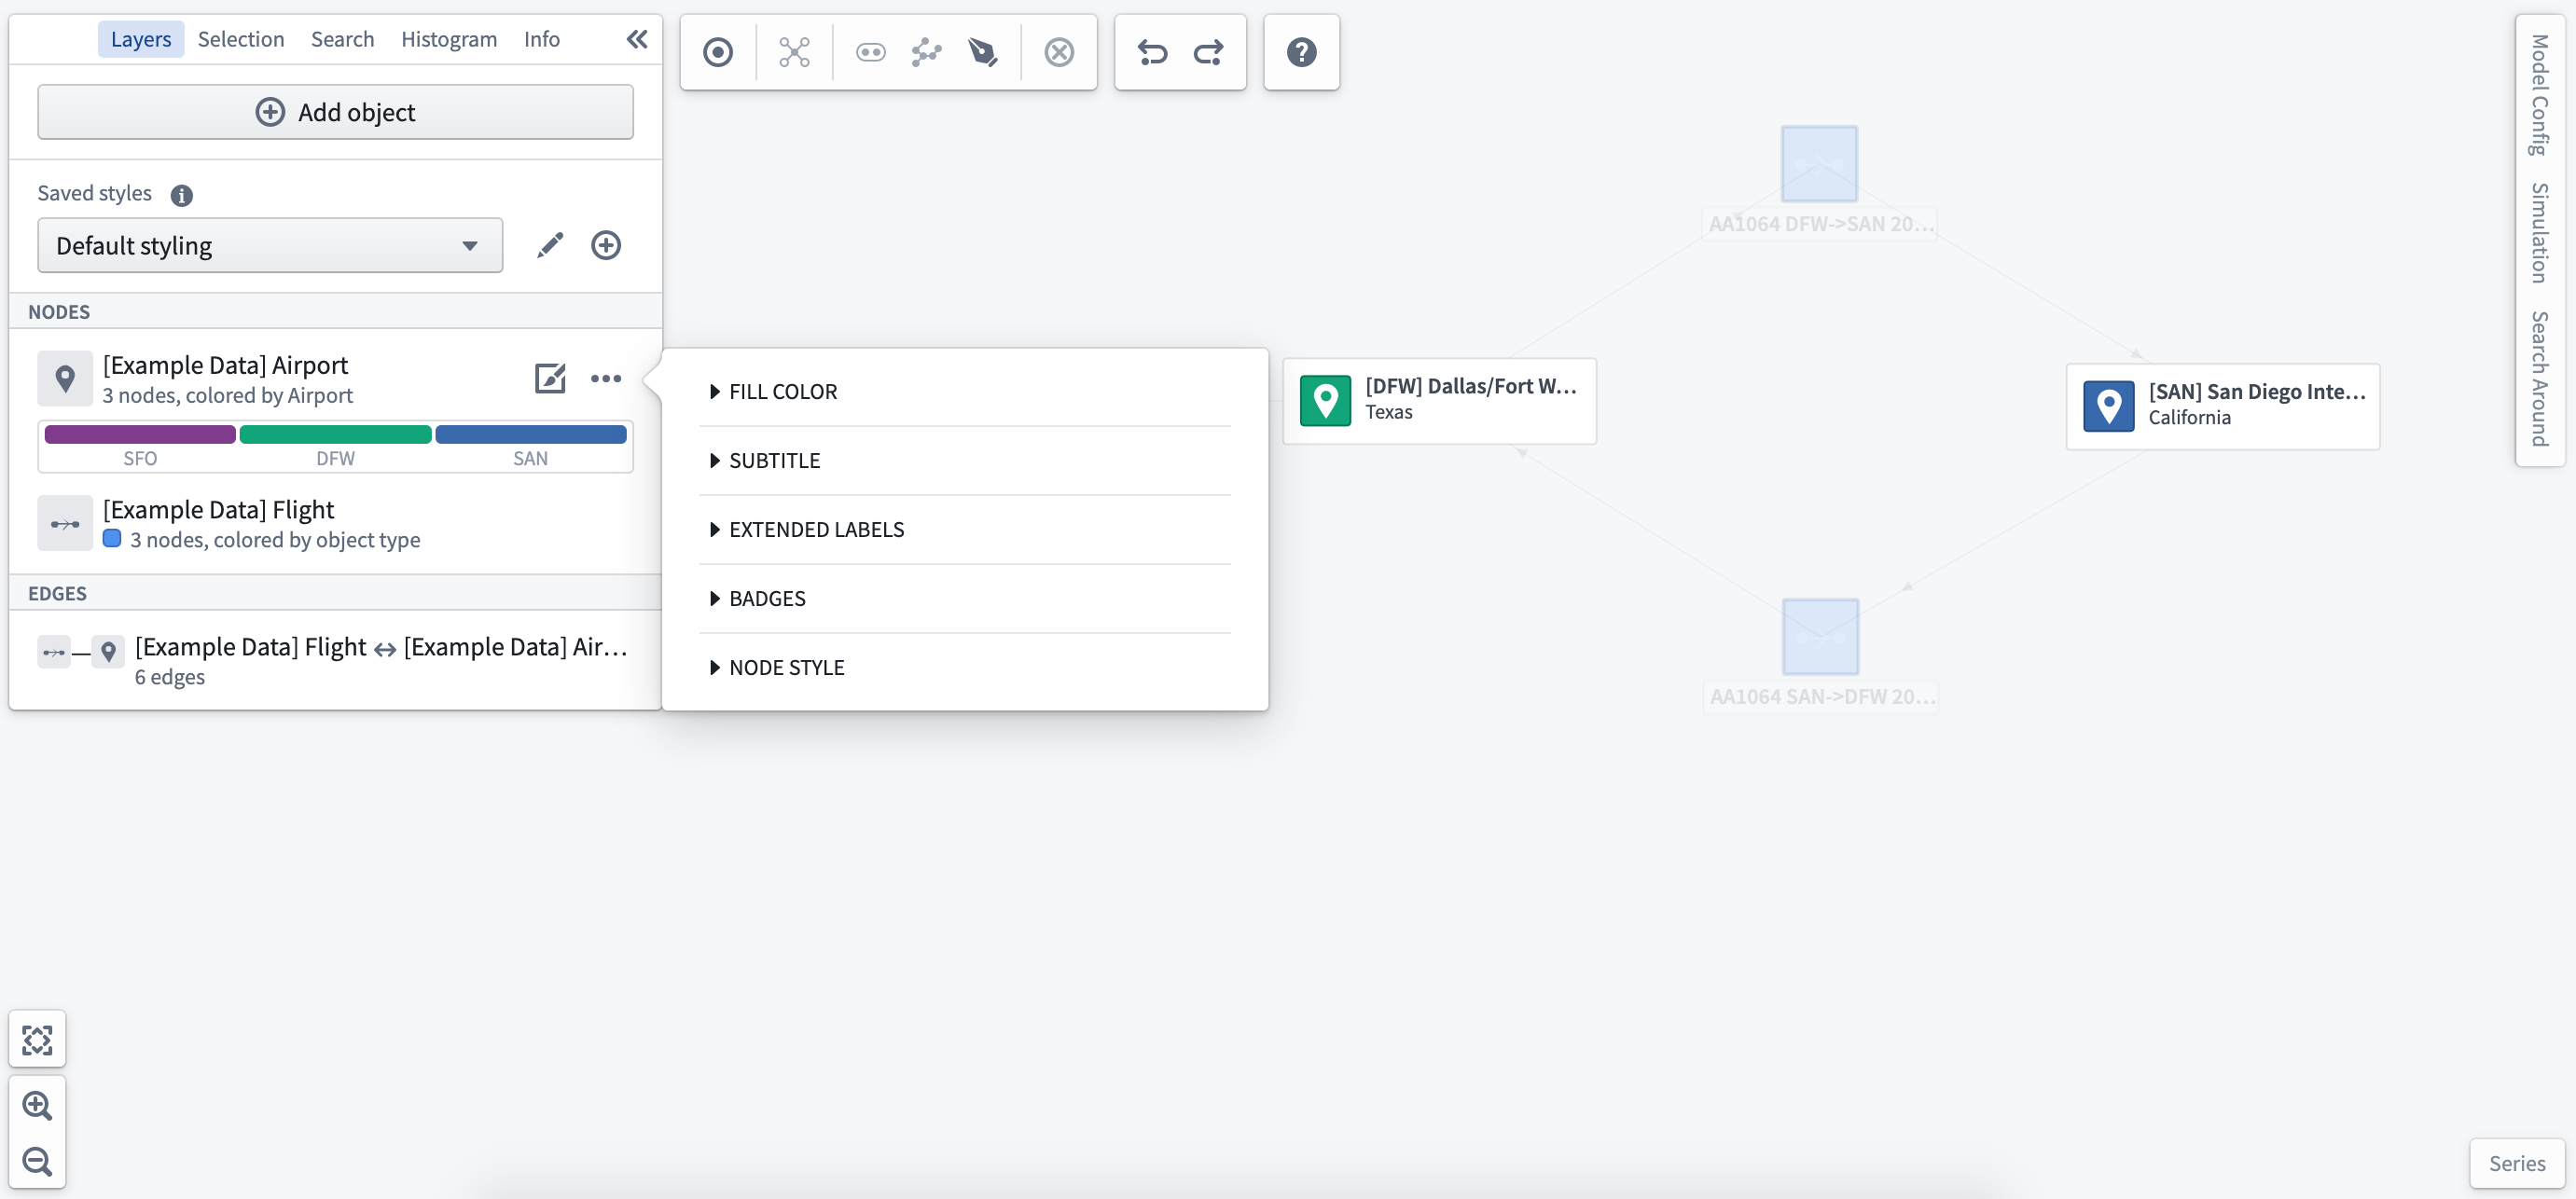Select the DFW Dallas/Fort Worth node
The height and width of the screenshot is (1199, 2576).
1439,400
